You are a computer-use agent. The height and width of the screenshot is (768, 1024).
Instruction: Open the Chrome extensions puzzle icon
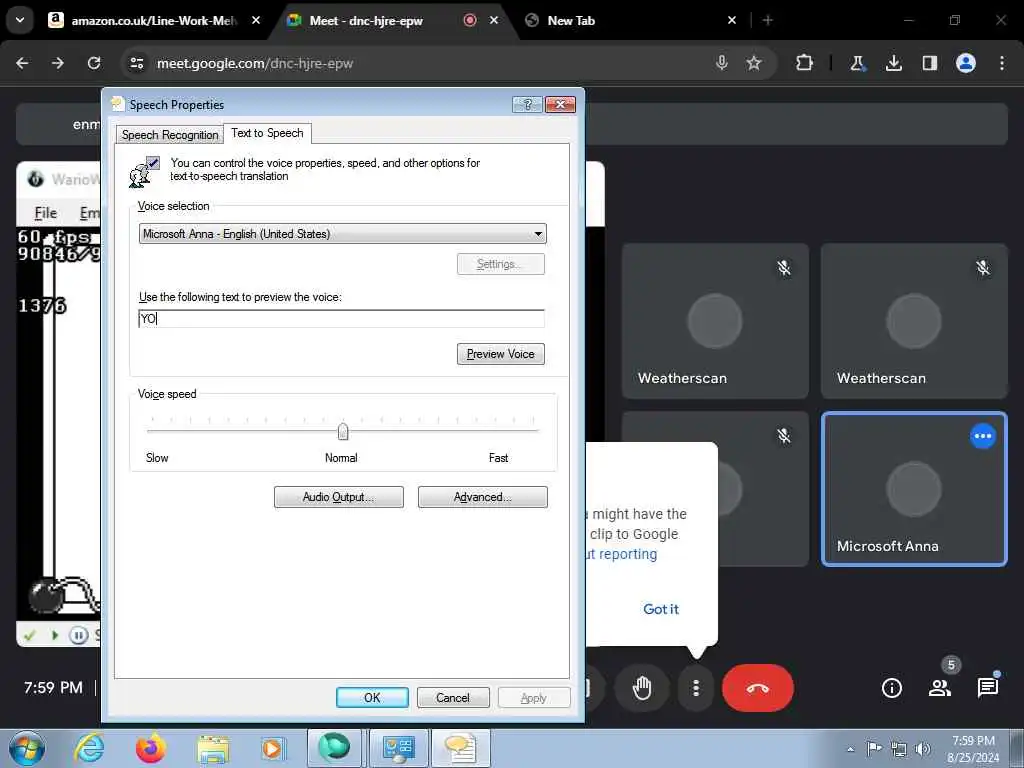pos(805,63)
